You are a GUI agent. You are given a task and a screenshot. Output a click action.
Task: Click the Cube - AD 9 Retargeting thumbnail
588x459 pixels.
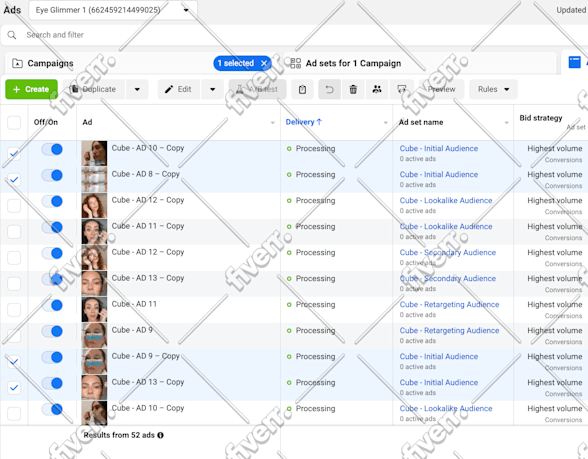(x=94, y=335)
